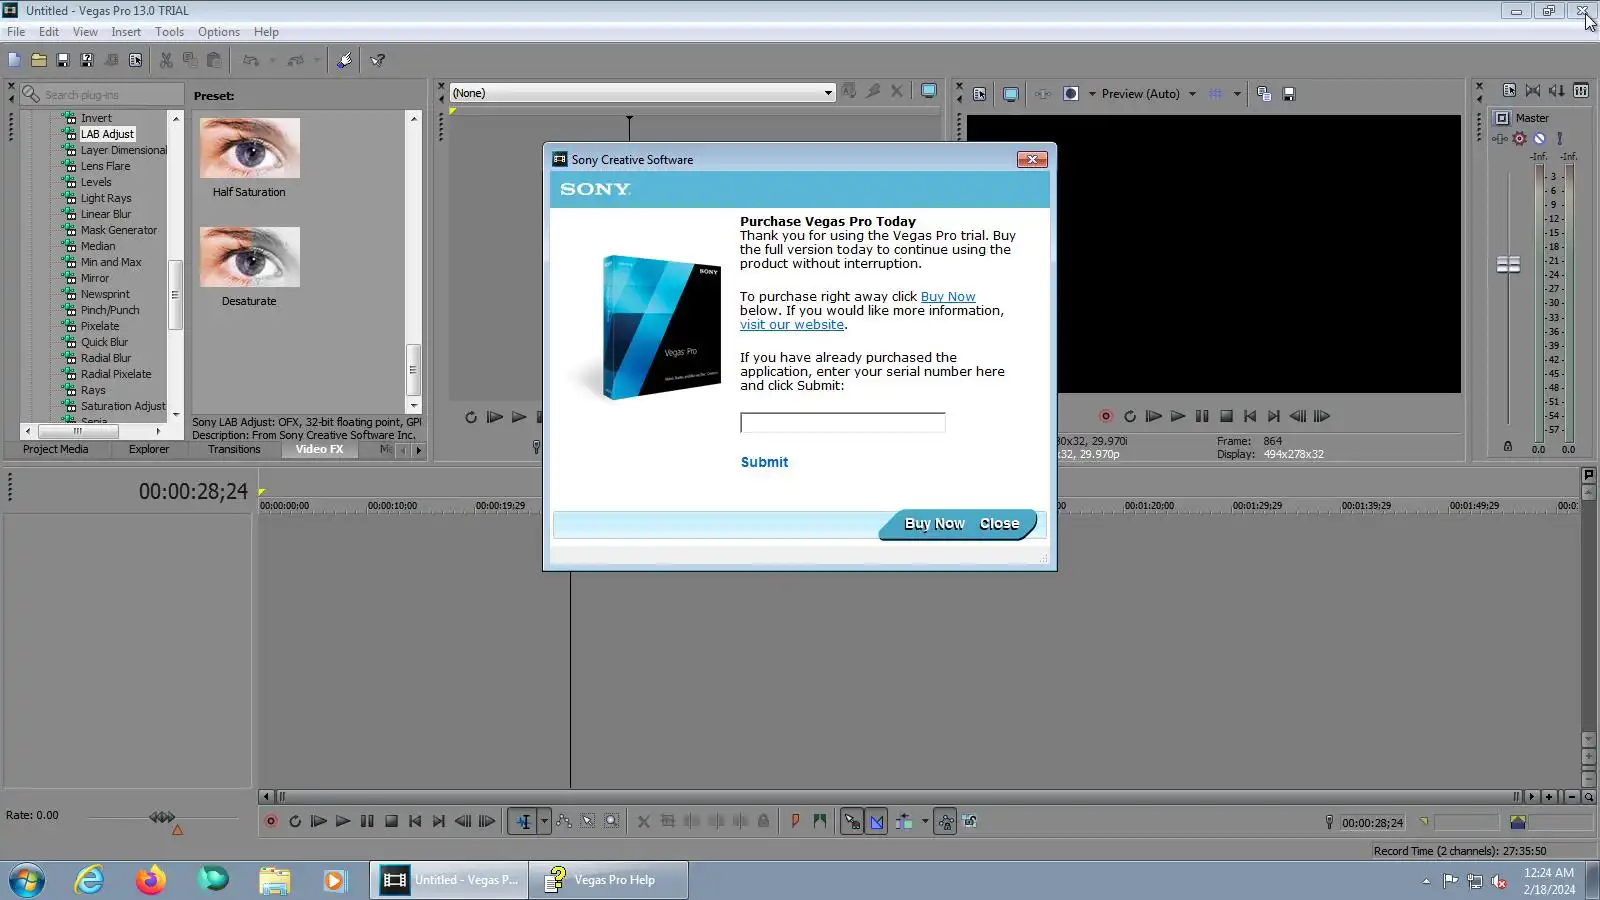Switch to the Transitions tab
1600x900 pixels.
click(x=234, y=449)
